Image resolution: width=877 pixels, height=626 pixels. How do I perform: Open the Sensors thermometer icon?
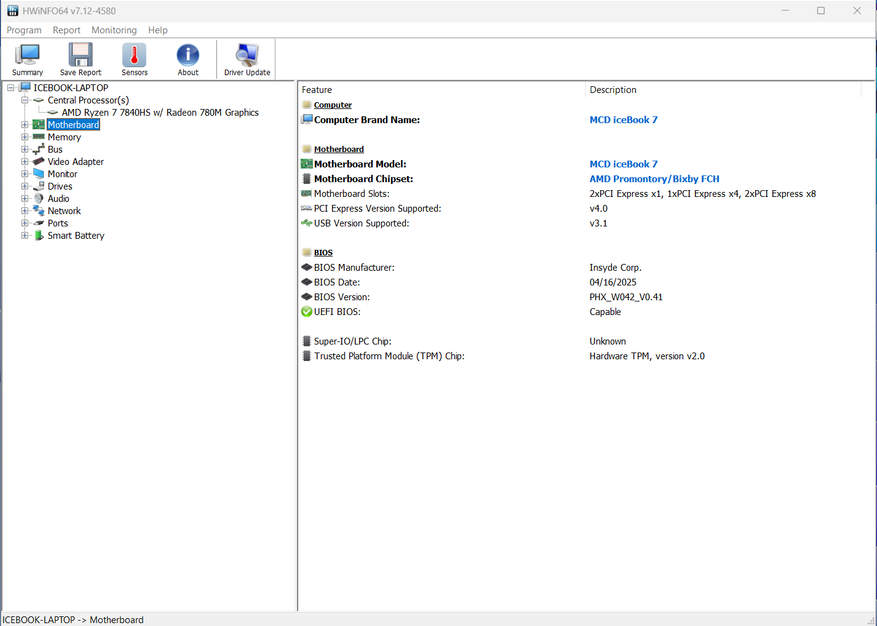(x=134, y=59)
